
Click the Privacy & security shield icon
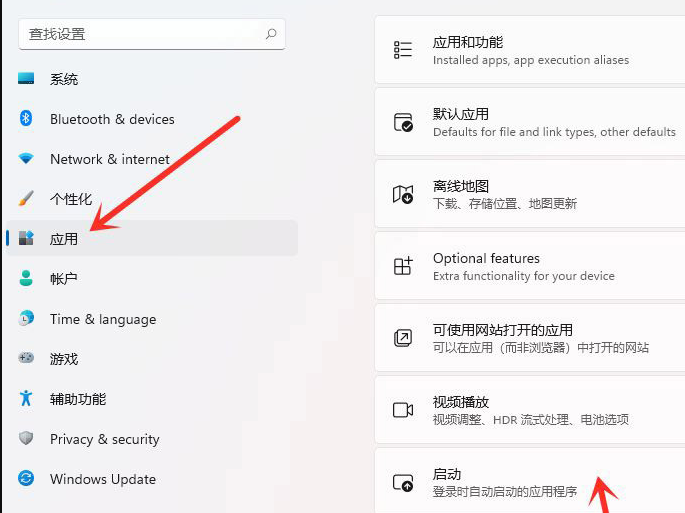coord(27,439)
